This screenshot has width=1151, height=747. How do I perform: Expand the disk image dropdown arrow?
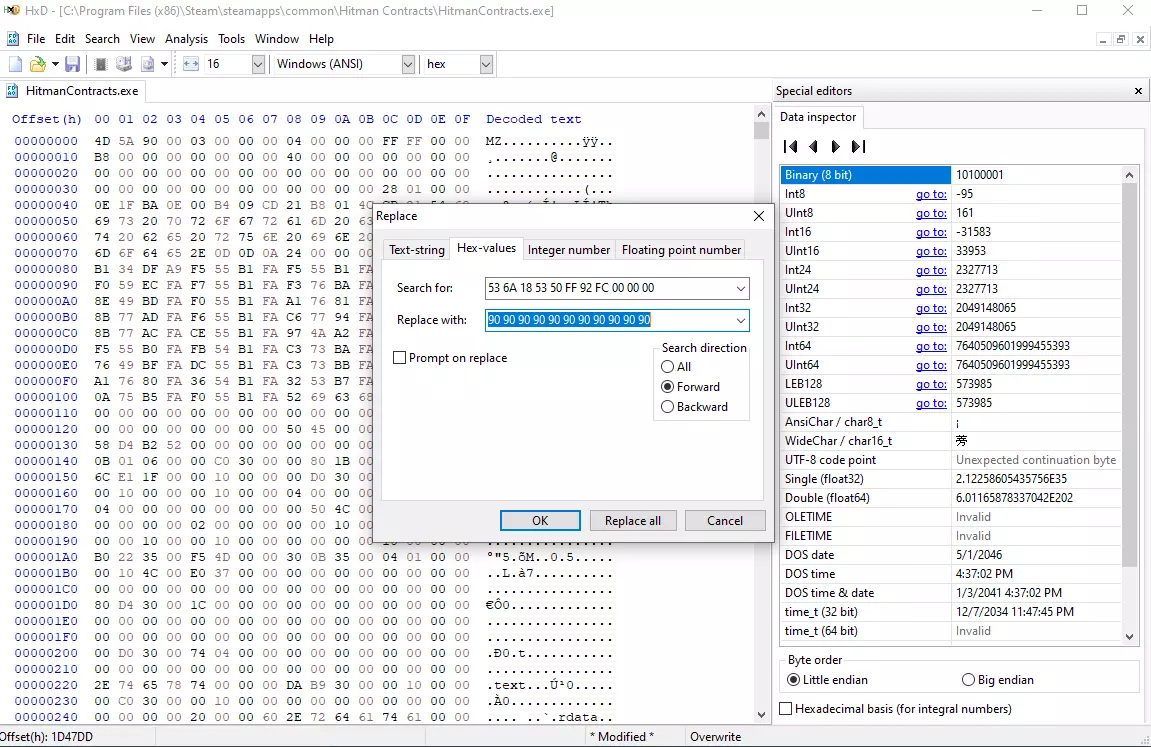click(x=164, y=65)
